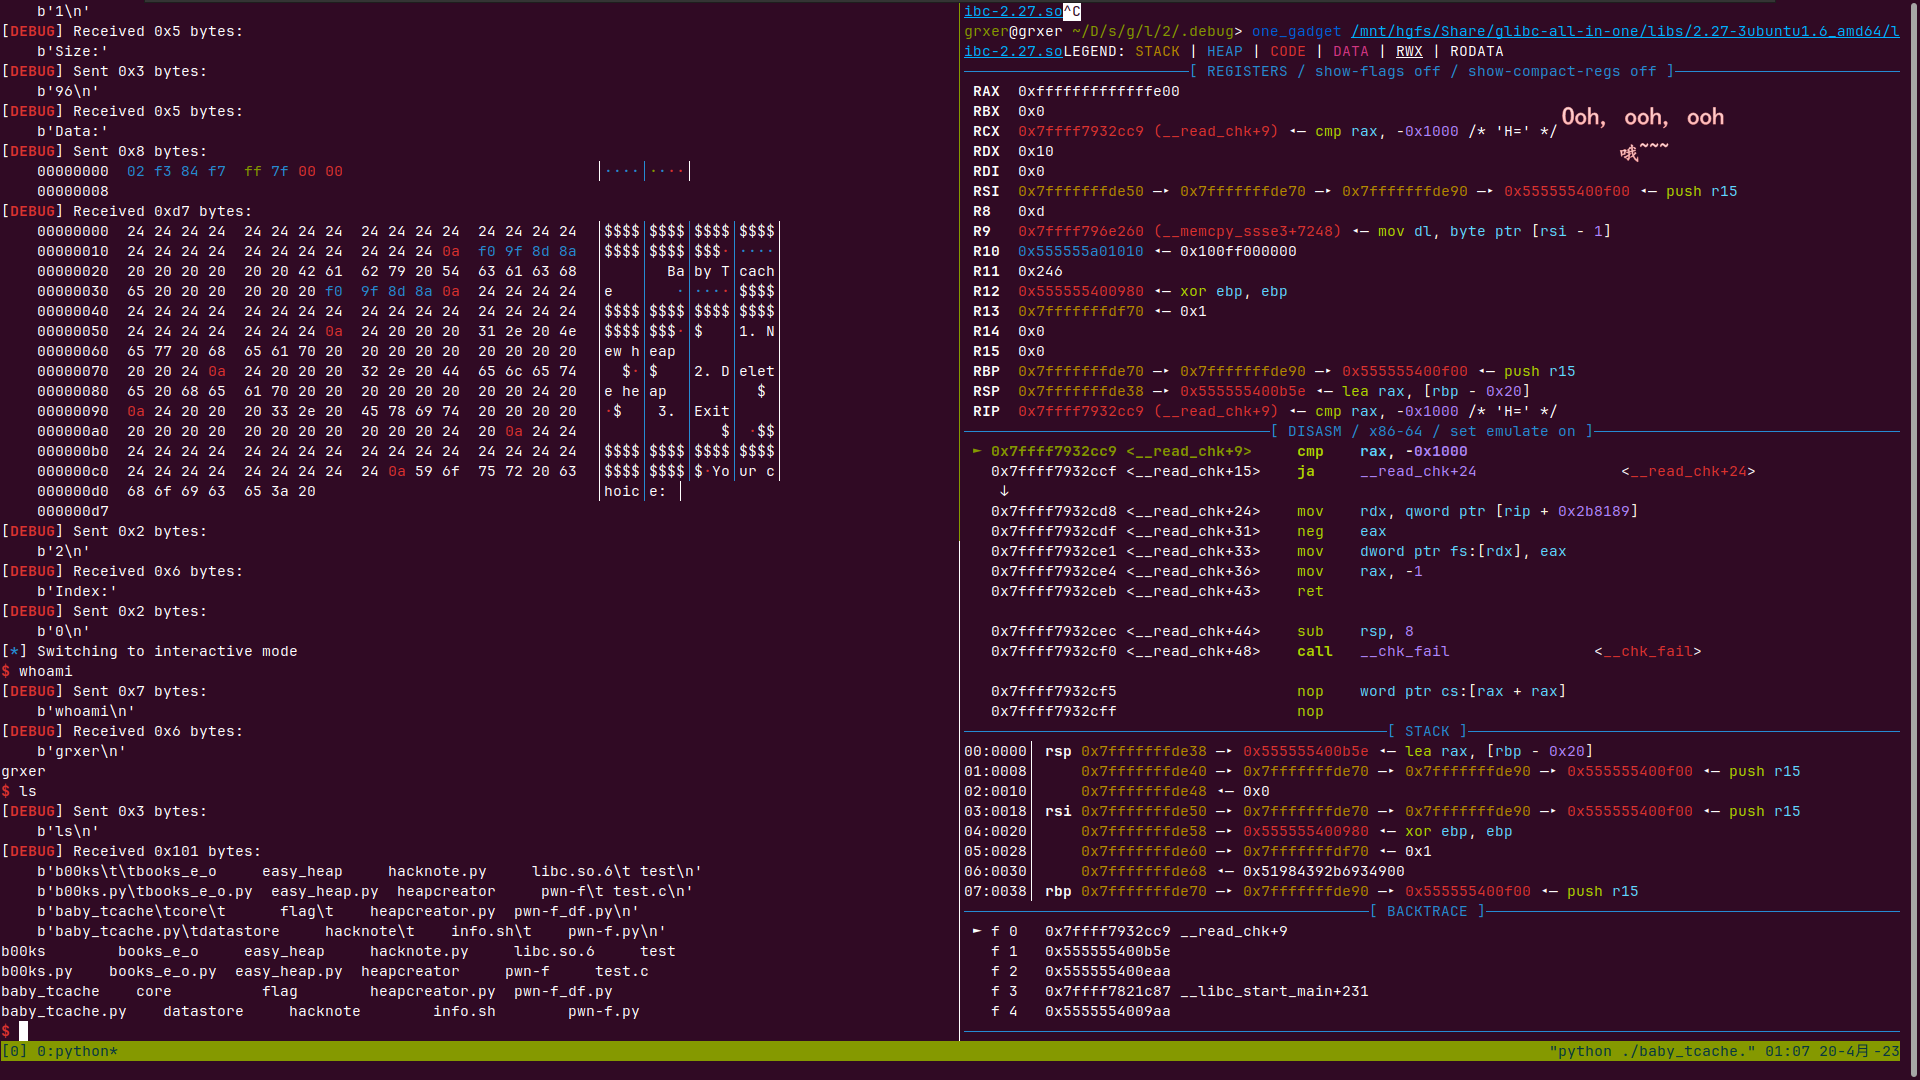The height and width of the screenshot is (1080, 1920).
Task: Open the underlined glibc-all-in-one libs path
Action: click(x=1625, y=31)
